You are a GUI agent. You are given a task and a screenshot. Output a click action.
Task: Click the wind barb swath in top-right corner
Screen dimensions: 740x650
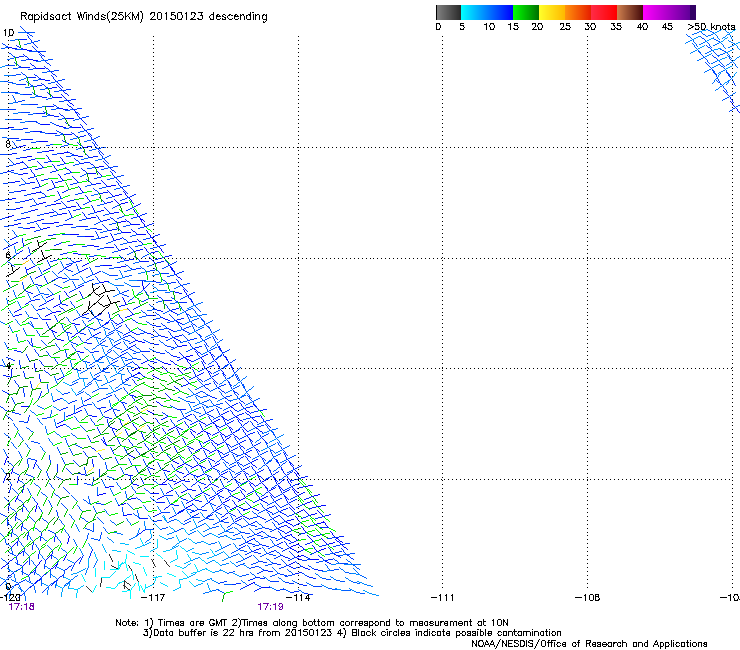[x=714, y=73]
